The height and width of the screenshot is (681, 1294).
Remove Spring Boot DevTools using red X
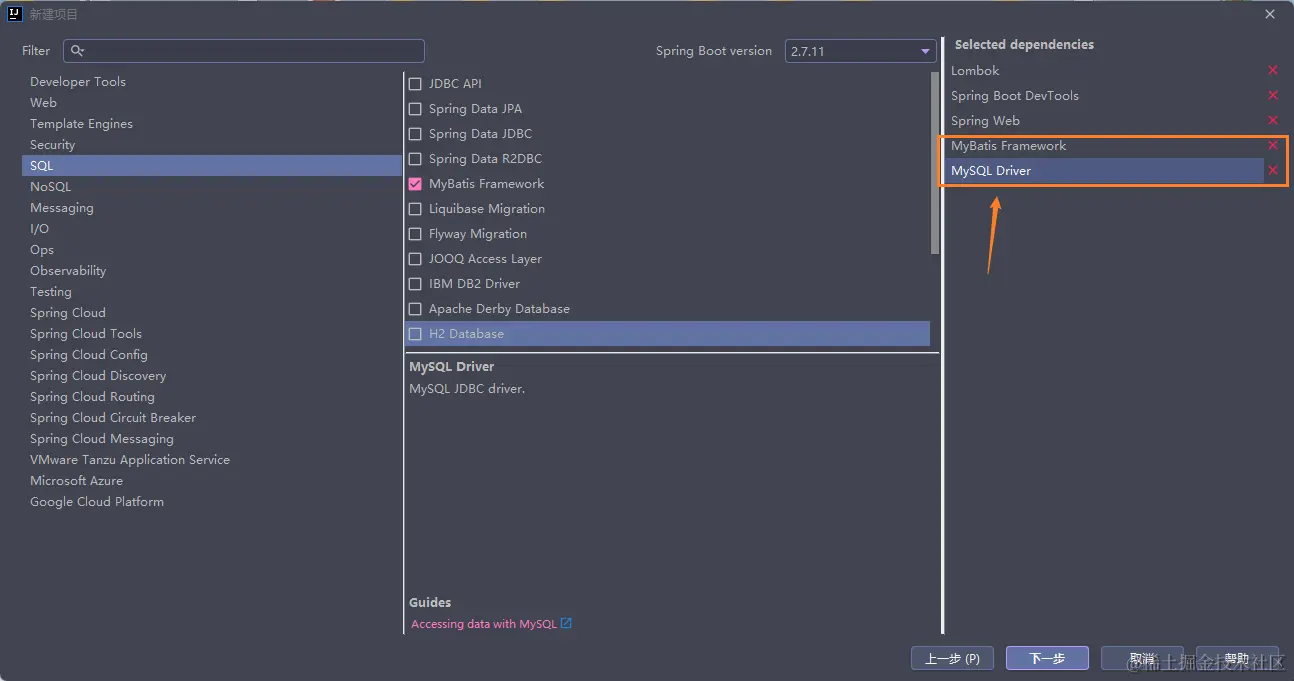[1273, 95]
